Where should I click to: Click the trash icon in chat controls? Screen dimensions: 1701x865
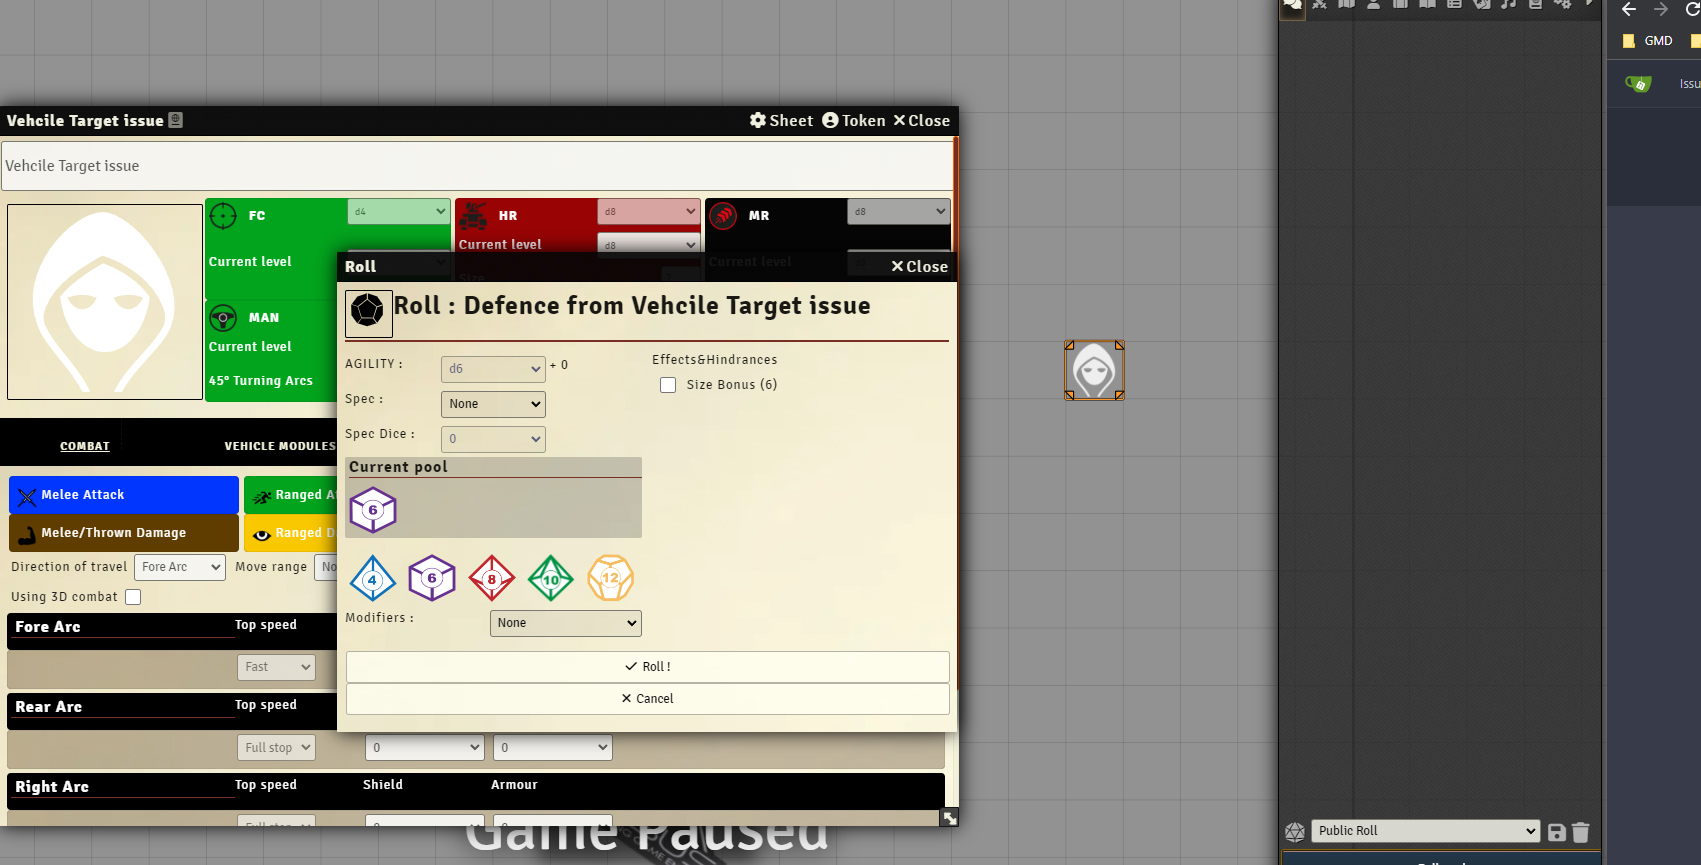1581,832
